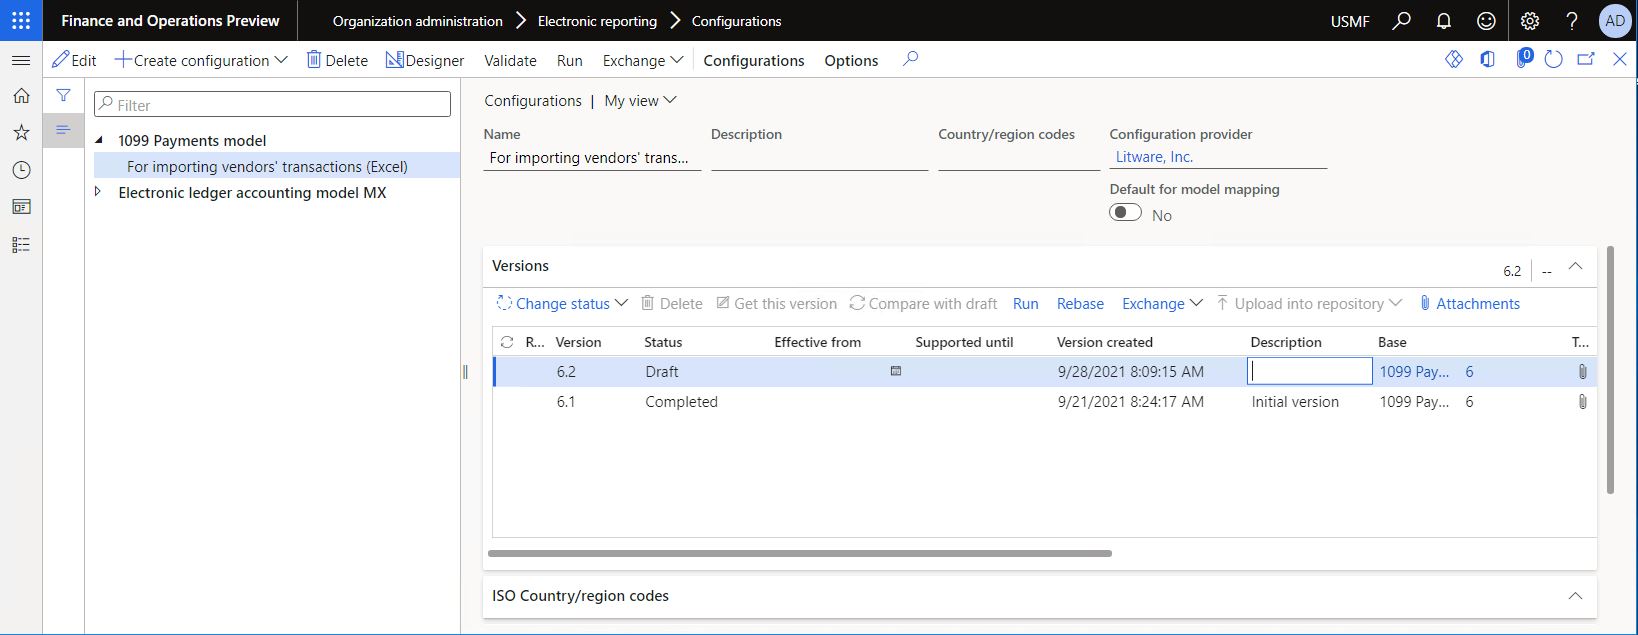Open the AD user account avatar
Viewport: 1638px width, 635px height.
point(1615,20)
